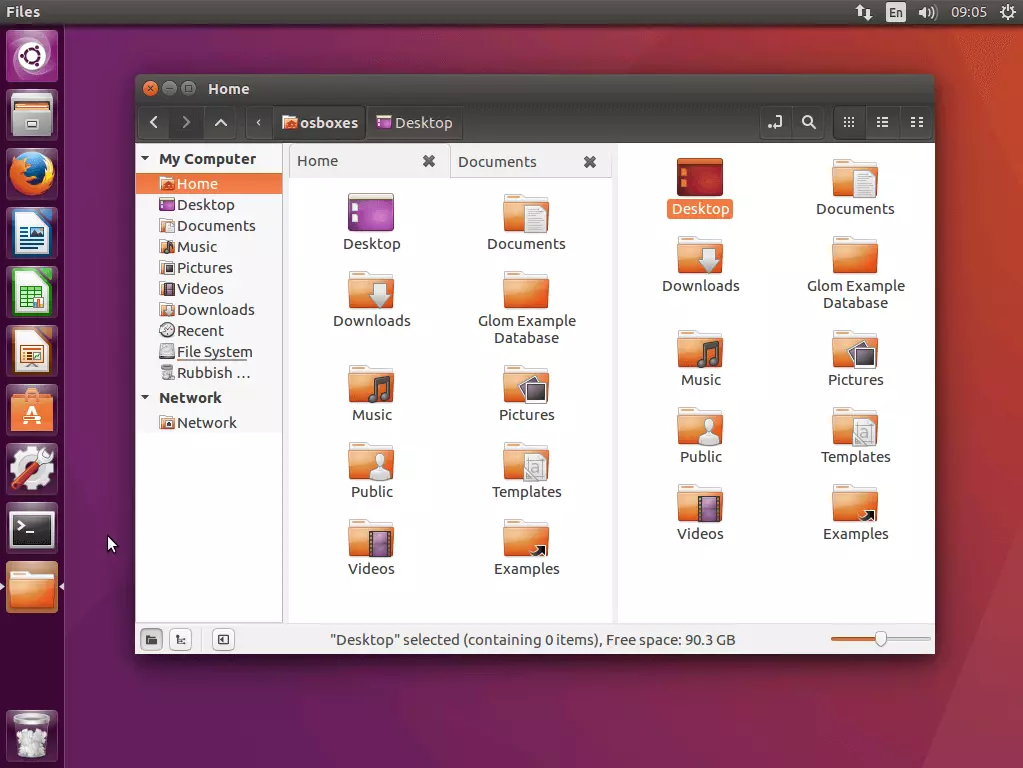Collapse the My Computer section

(x=146, y=159)
